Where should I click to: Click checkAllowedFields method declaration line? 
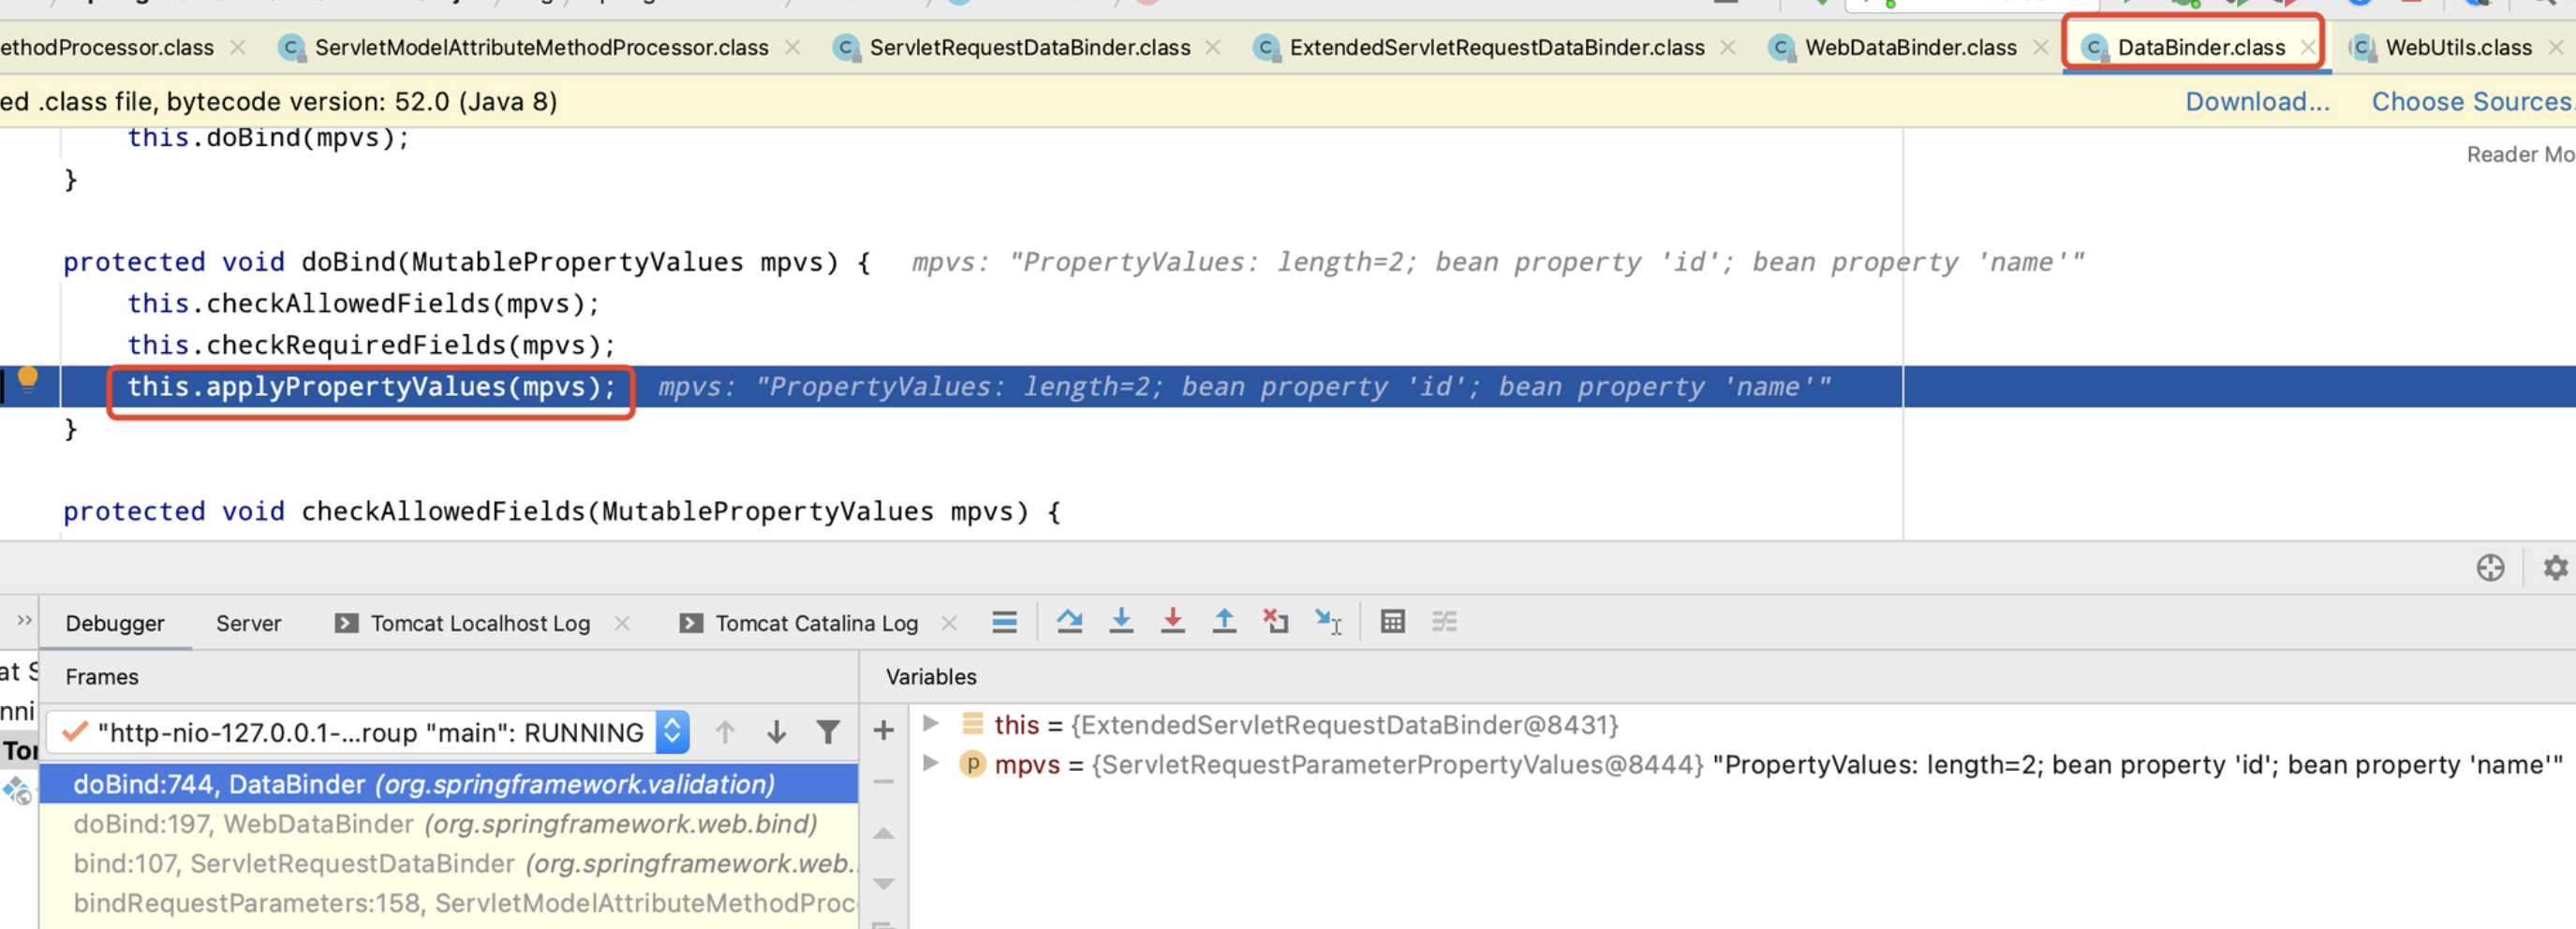point(562,511)
